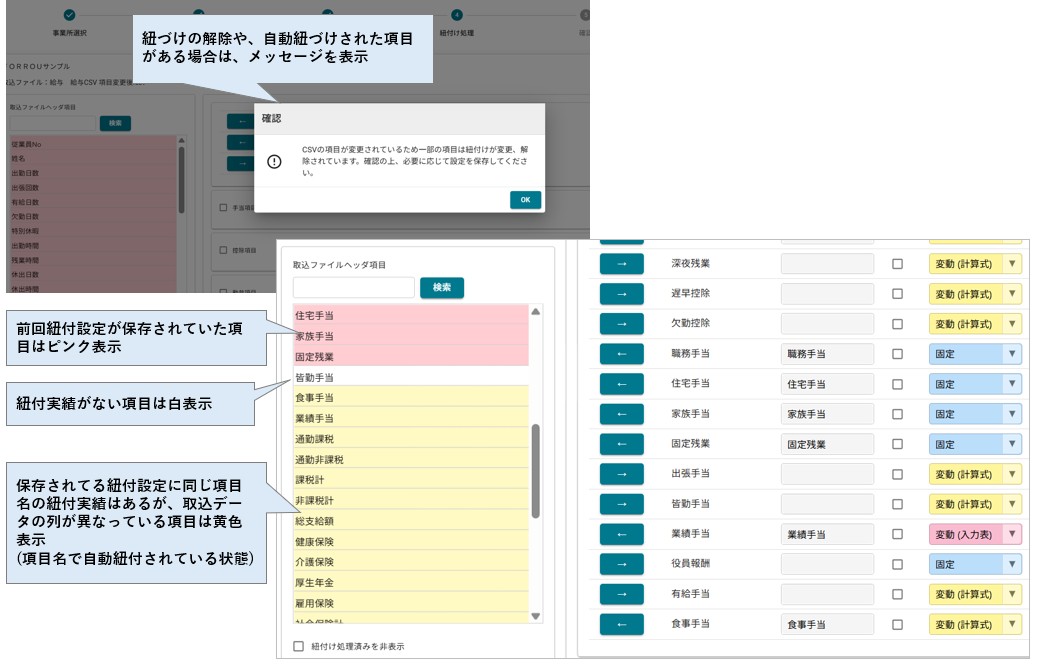Click the right arrow button for 遅早控除
This screenshot has height=664, width=1037.
pyautogui.click(x=621, y=294)
